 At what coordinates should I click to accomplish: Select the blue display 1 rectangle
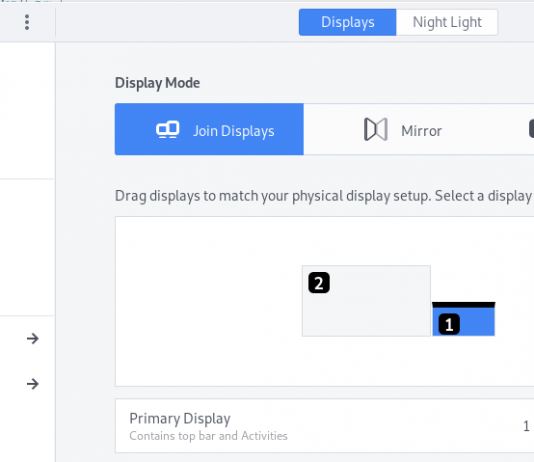[464, 319]
